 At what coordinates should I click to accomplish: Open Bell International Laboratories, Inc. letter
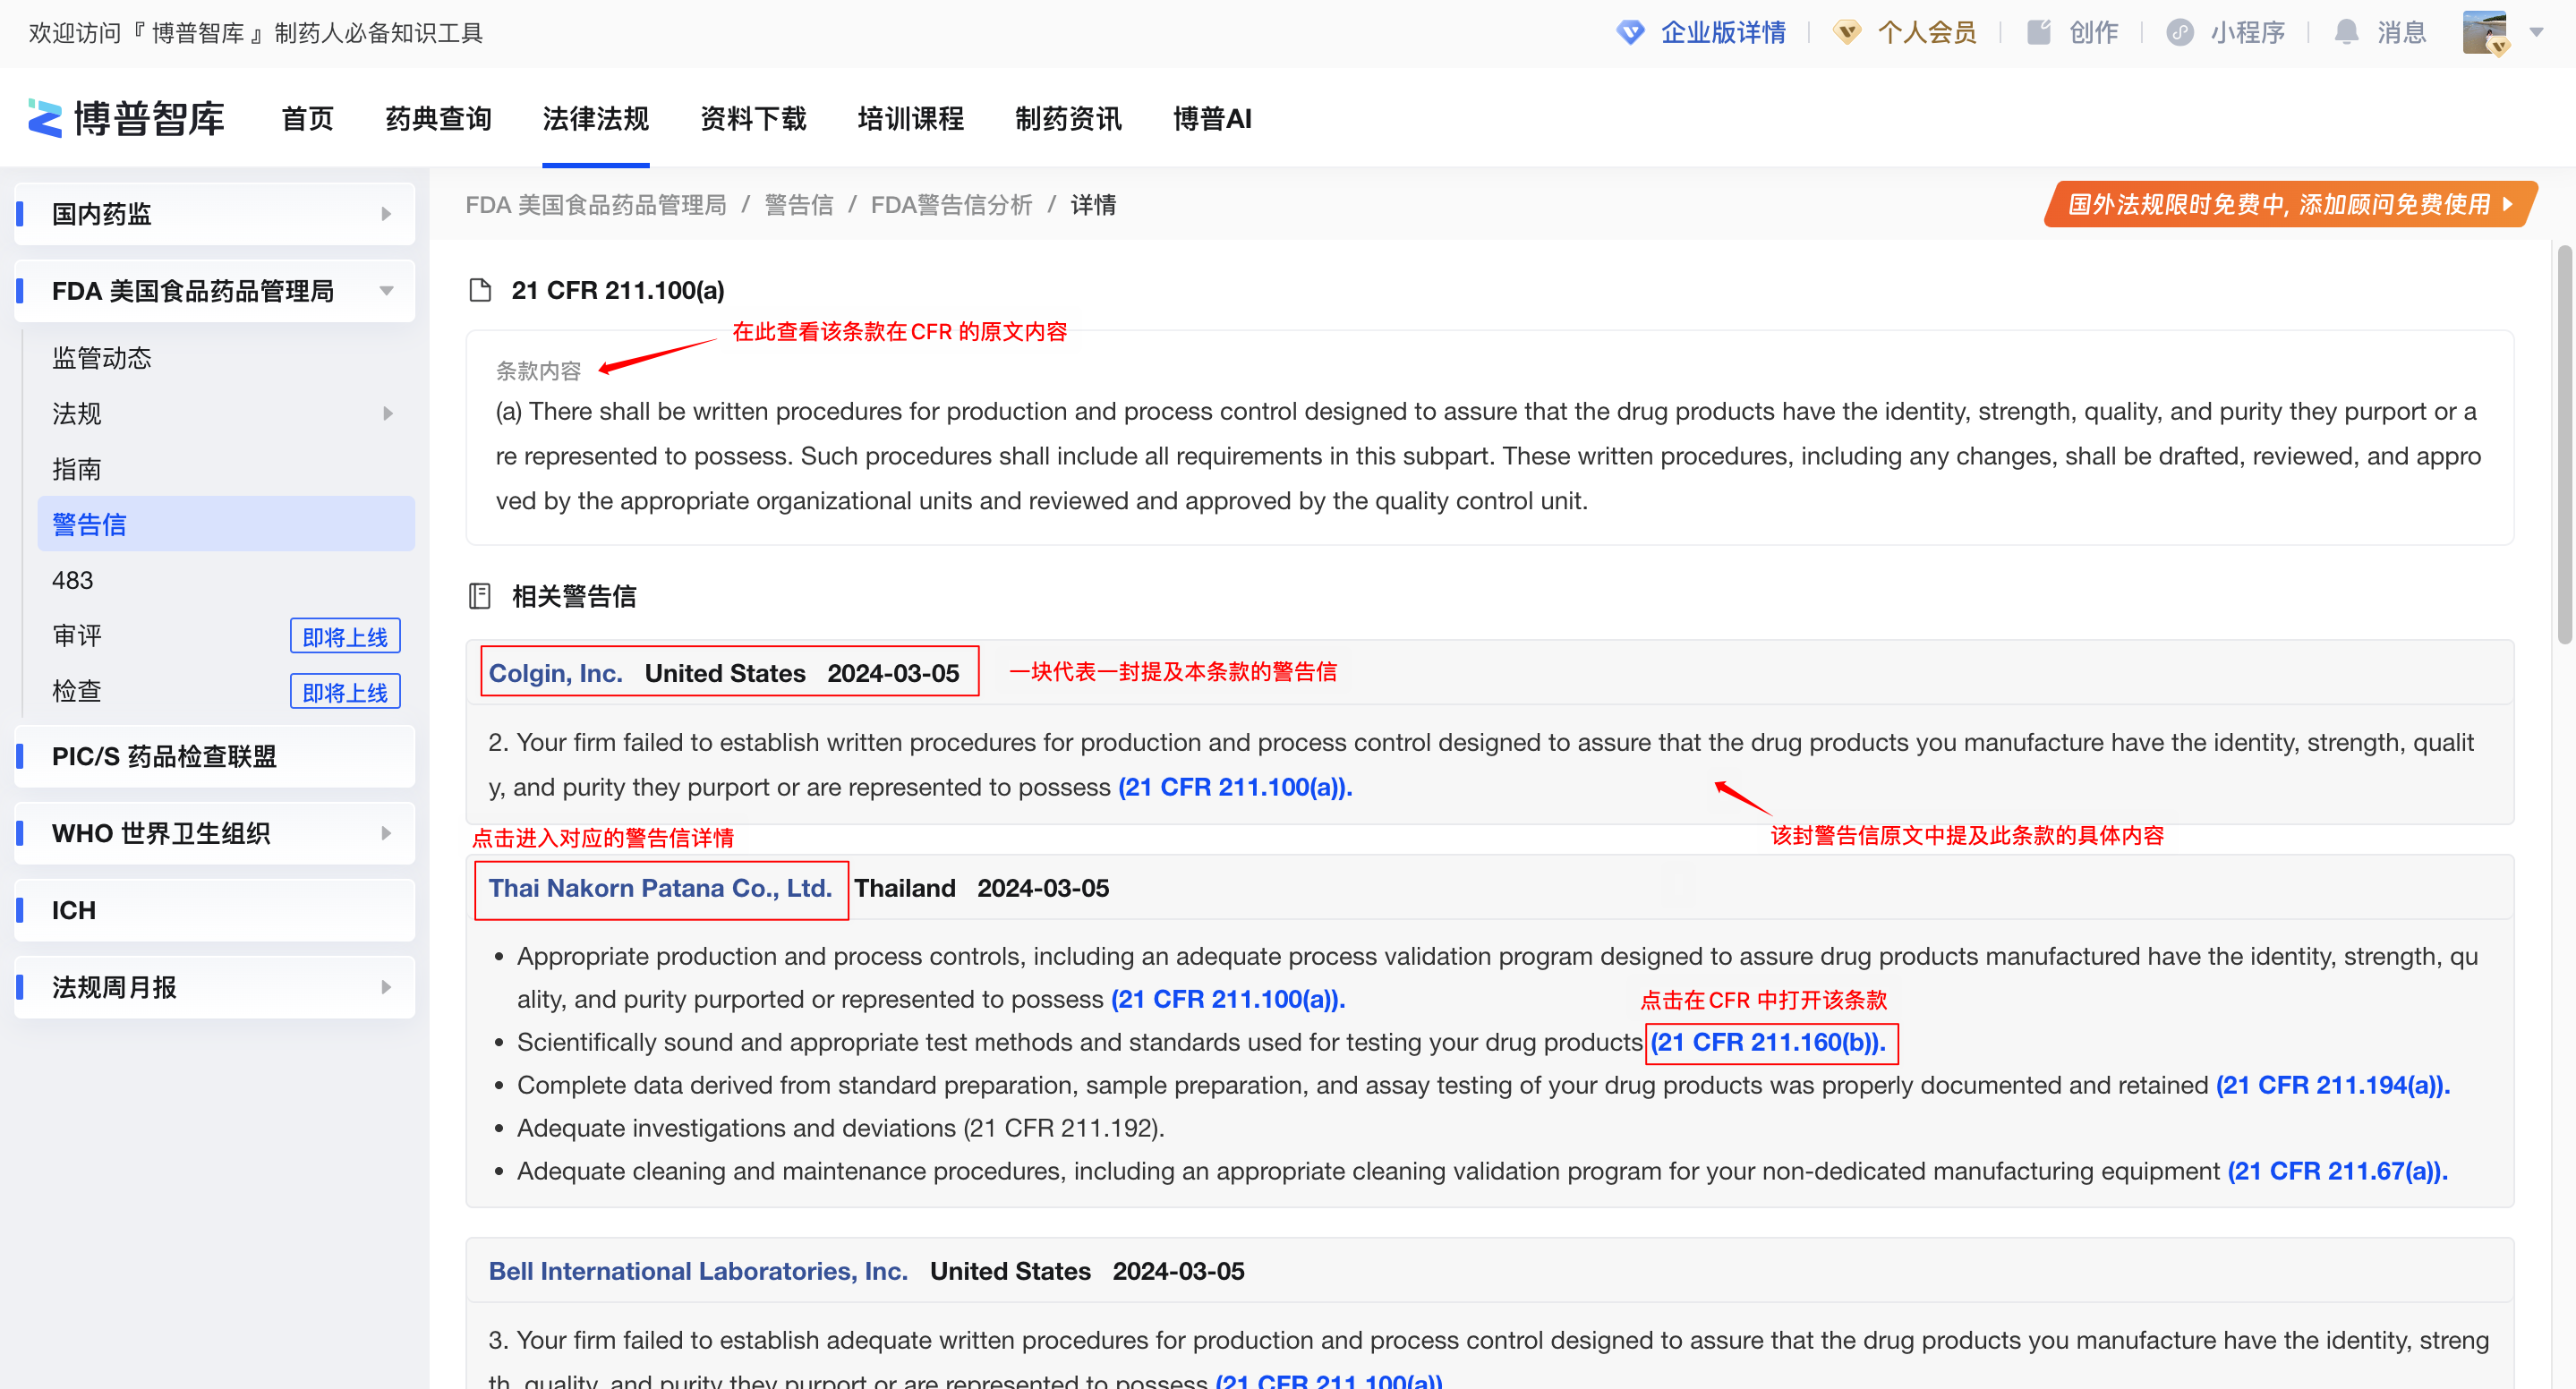pos(698,1271)
